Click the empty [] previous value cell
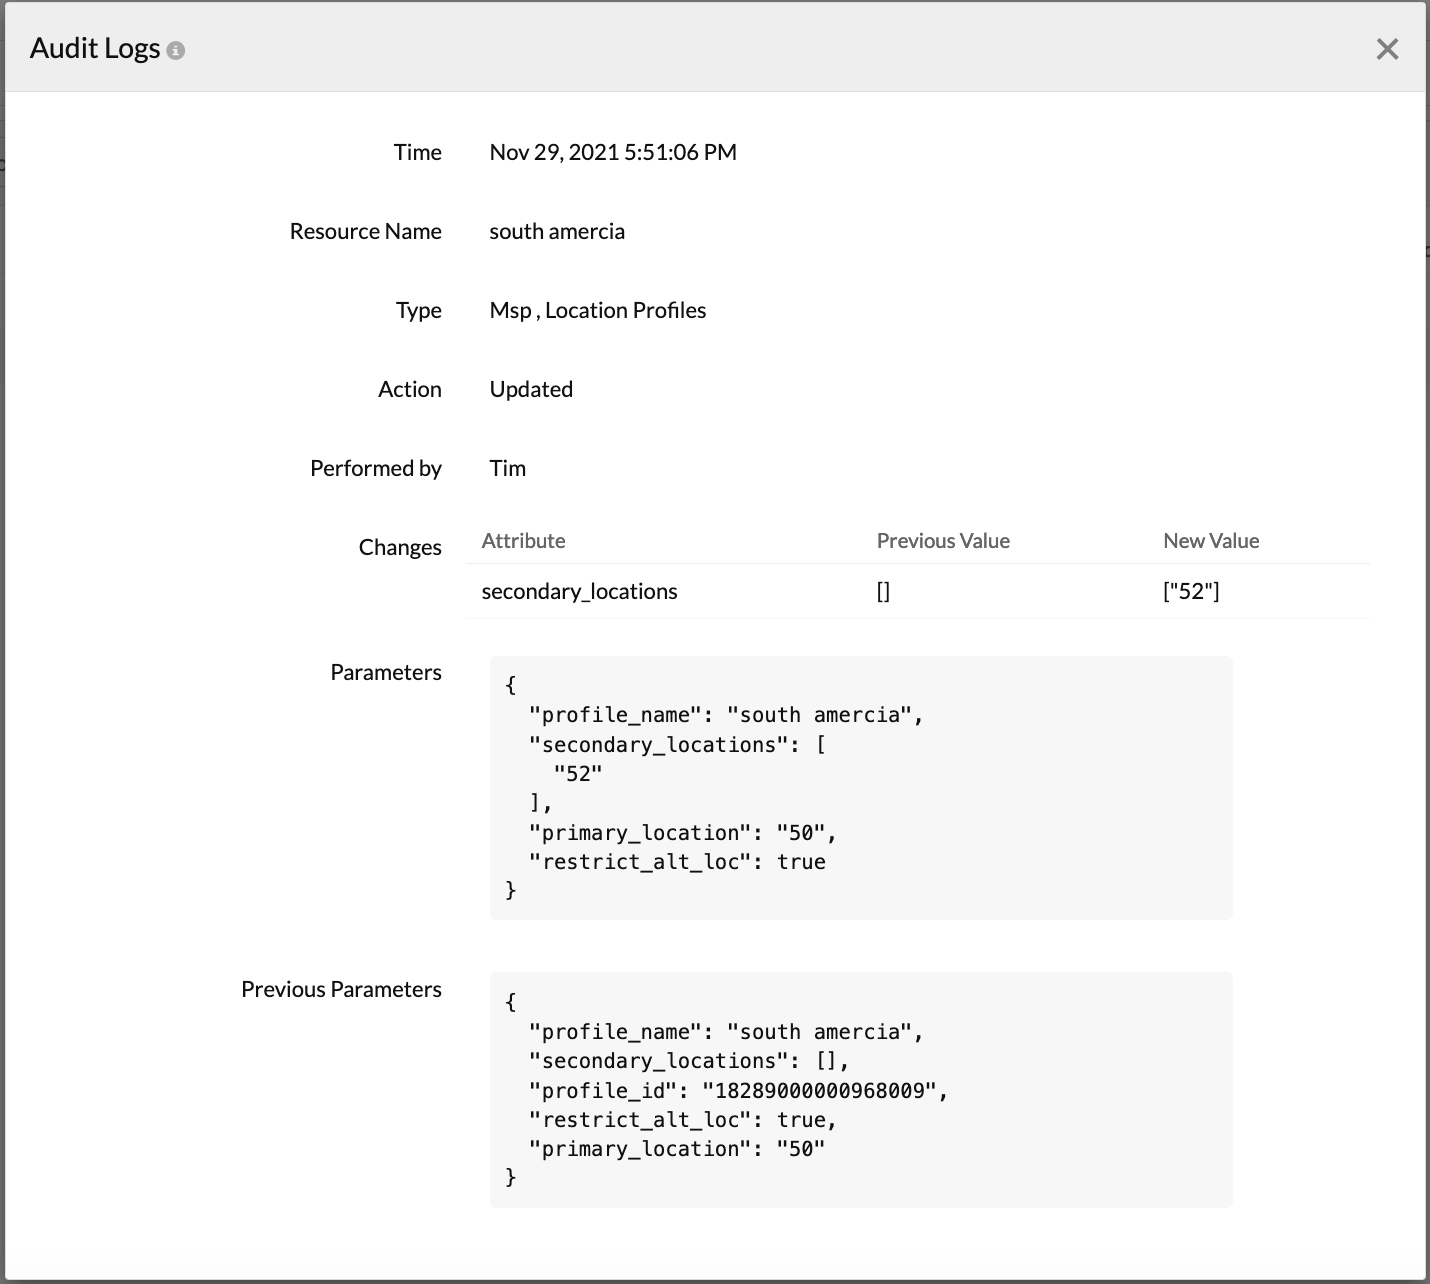This screenshot has height=1284, width=1430. click(x=883, y=591)
